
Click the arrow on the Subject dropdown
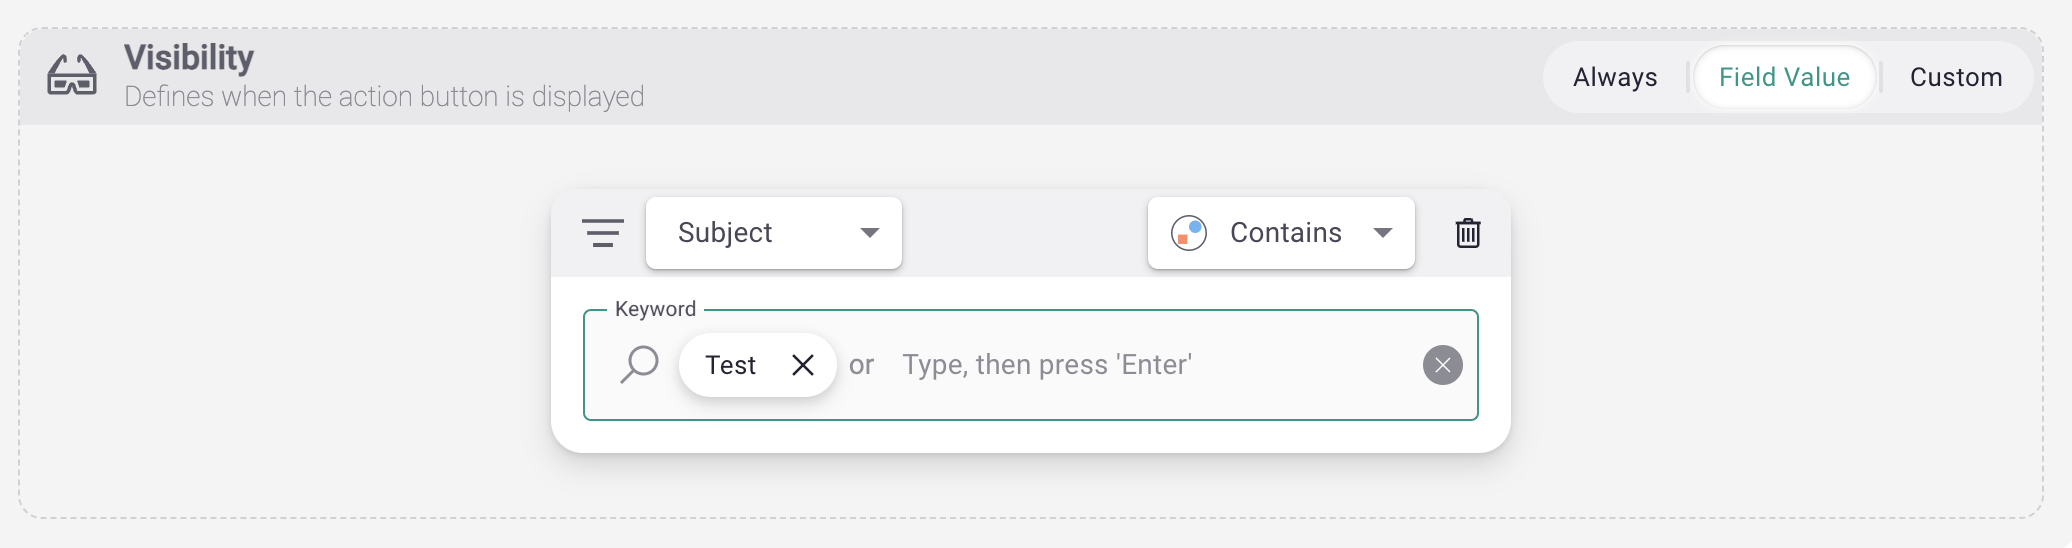(869, 233)
